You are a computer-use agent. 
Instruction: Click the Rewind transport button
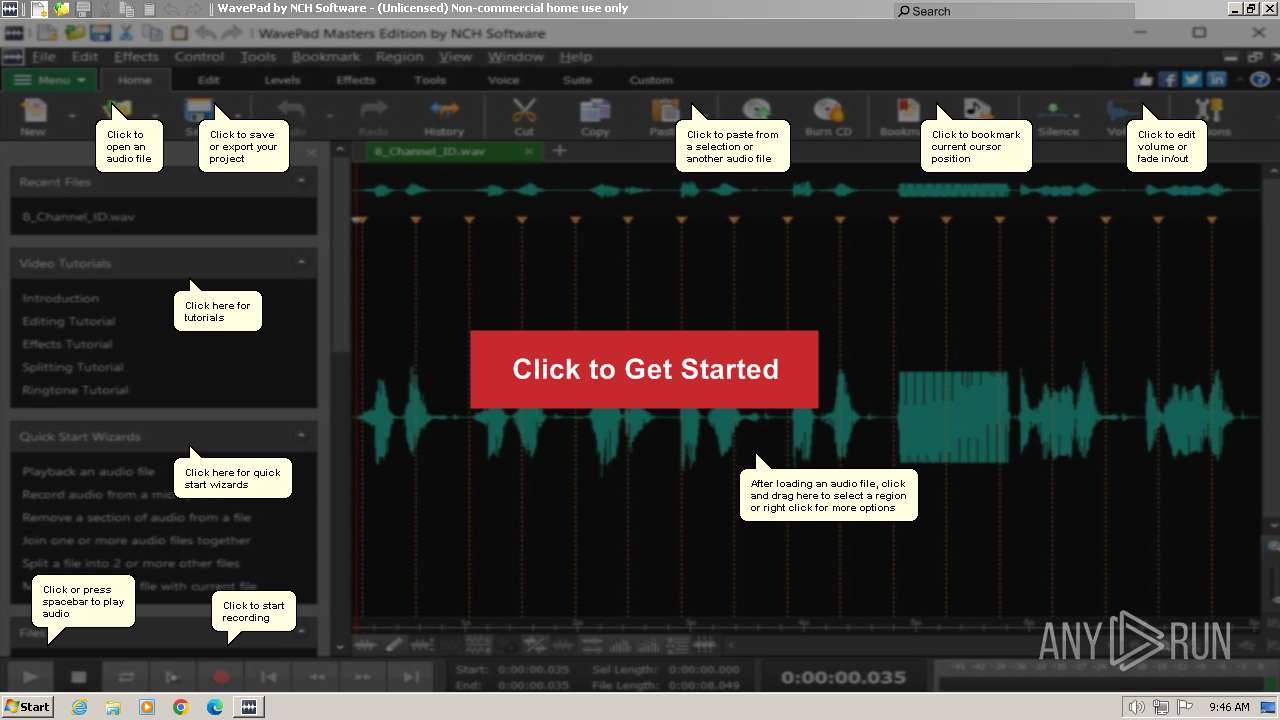tap(316, 677)
